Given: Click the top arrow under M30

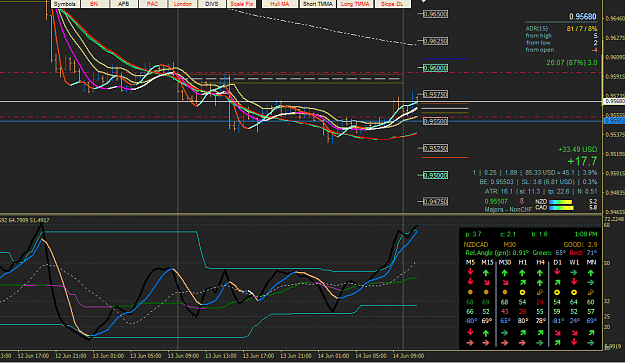Looking at the screenshot, I should (x=505, y=273).
